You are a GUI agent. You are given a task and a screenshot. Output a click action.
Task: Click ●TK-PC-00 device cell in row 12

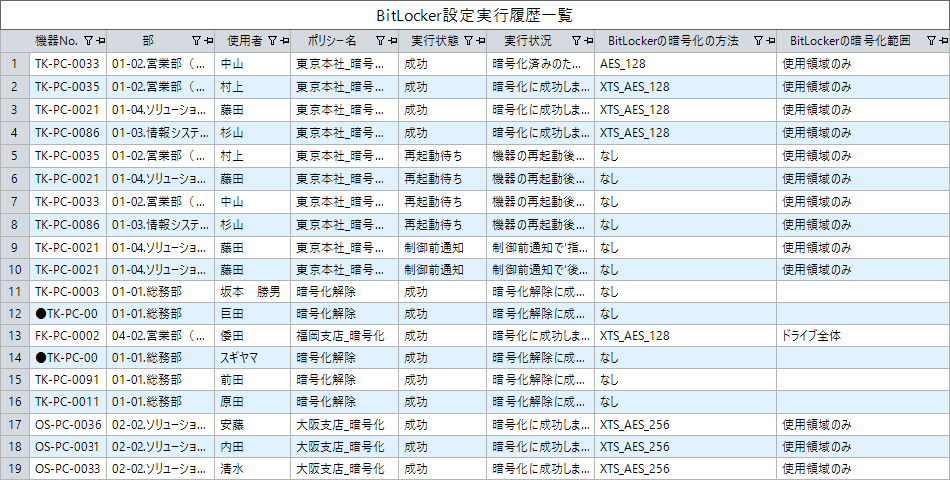tap(68, 313)
